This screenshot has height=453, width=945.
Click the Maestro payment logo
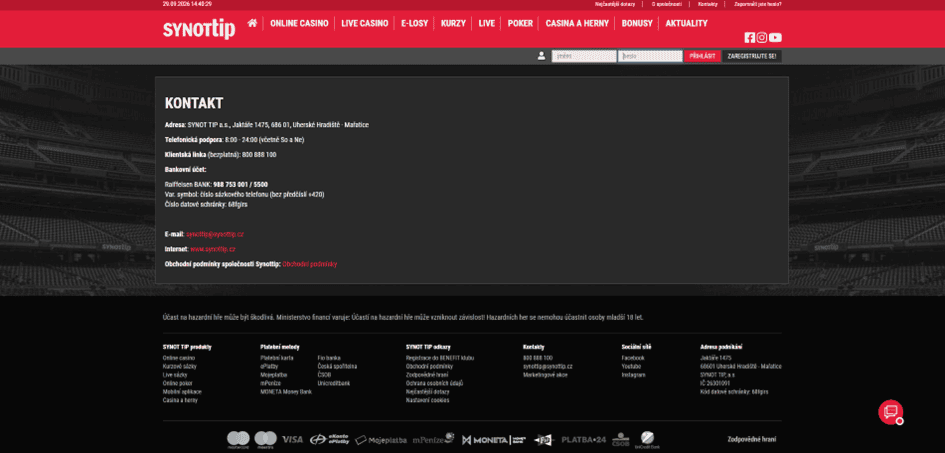(265, 439)
